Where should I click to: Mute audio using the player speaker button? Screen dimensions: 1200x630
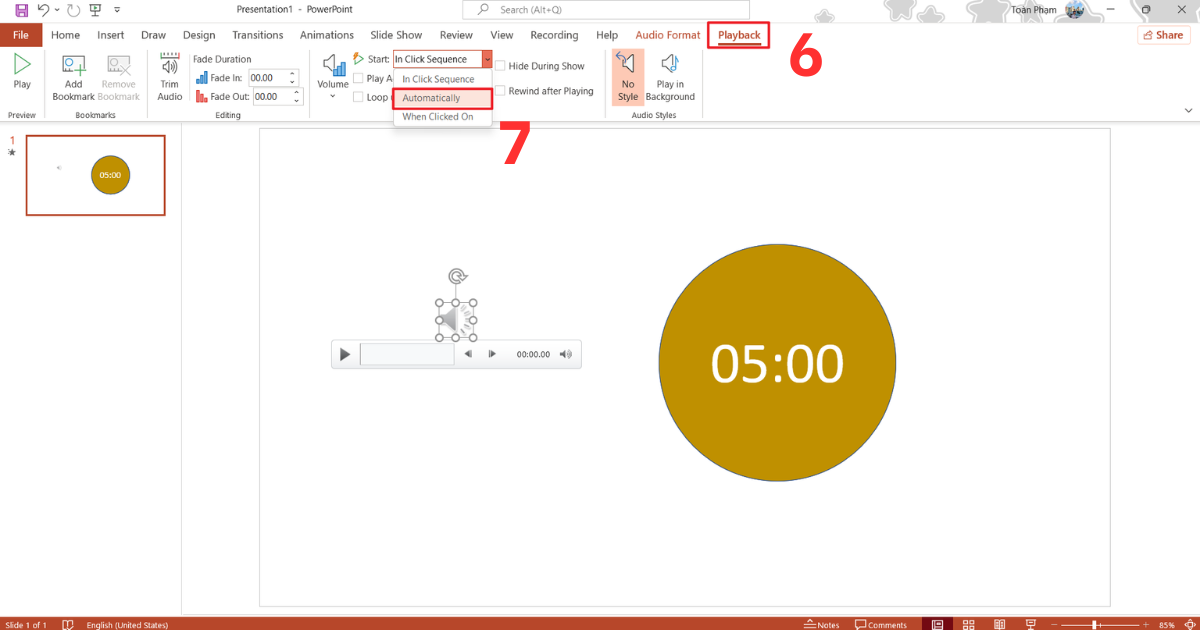click(566, 354)
